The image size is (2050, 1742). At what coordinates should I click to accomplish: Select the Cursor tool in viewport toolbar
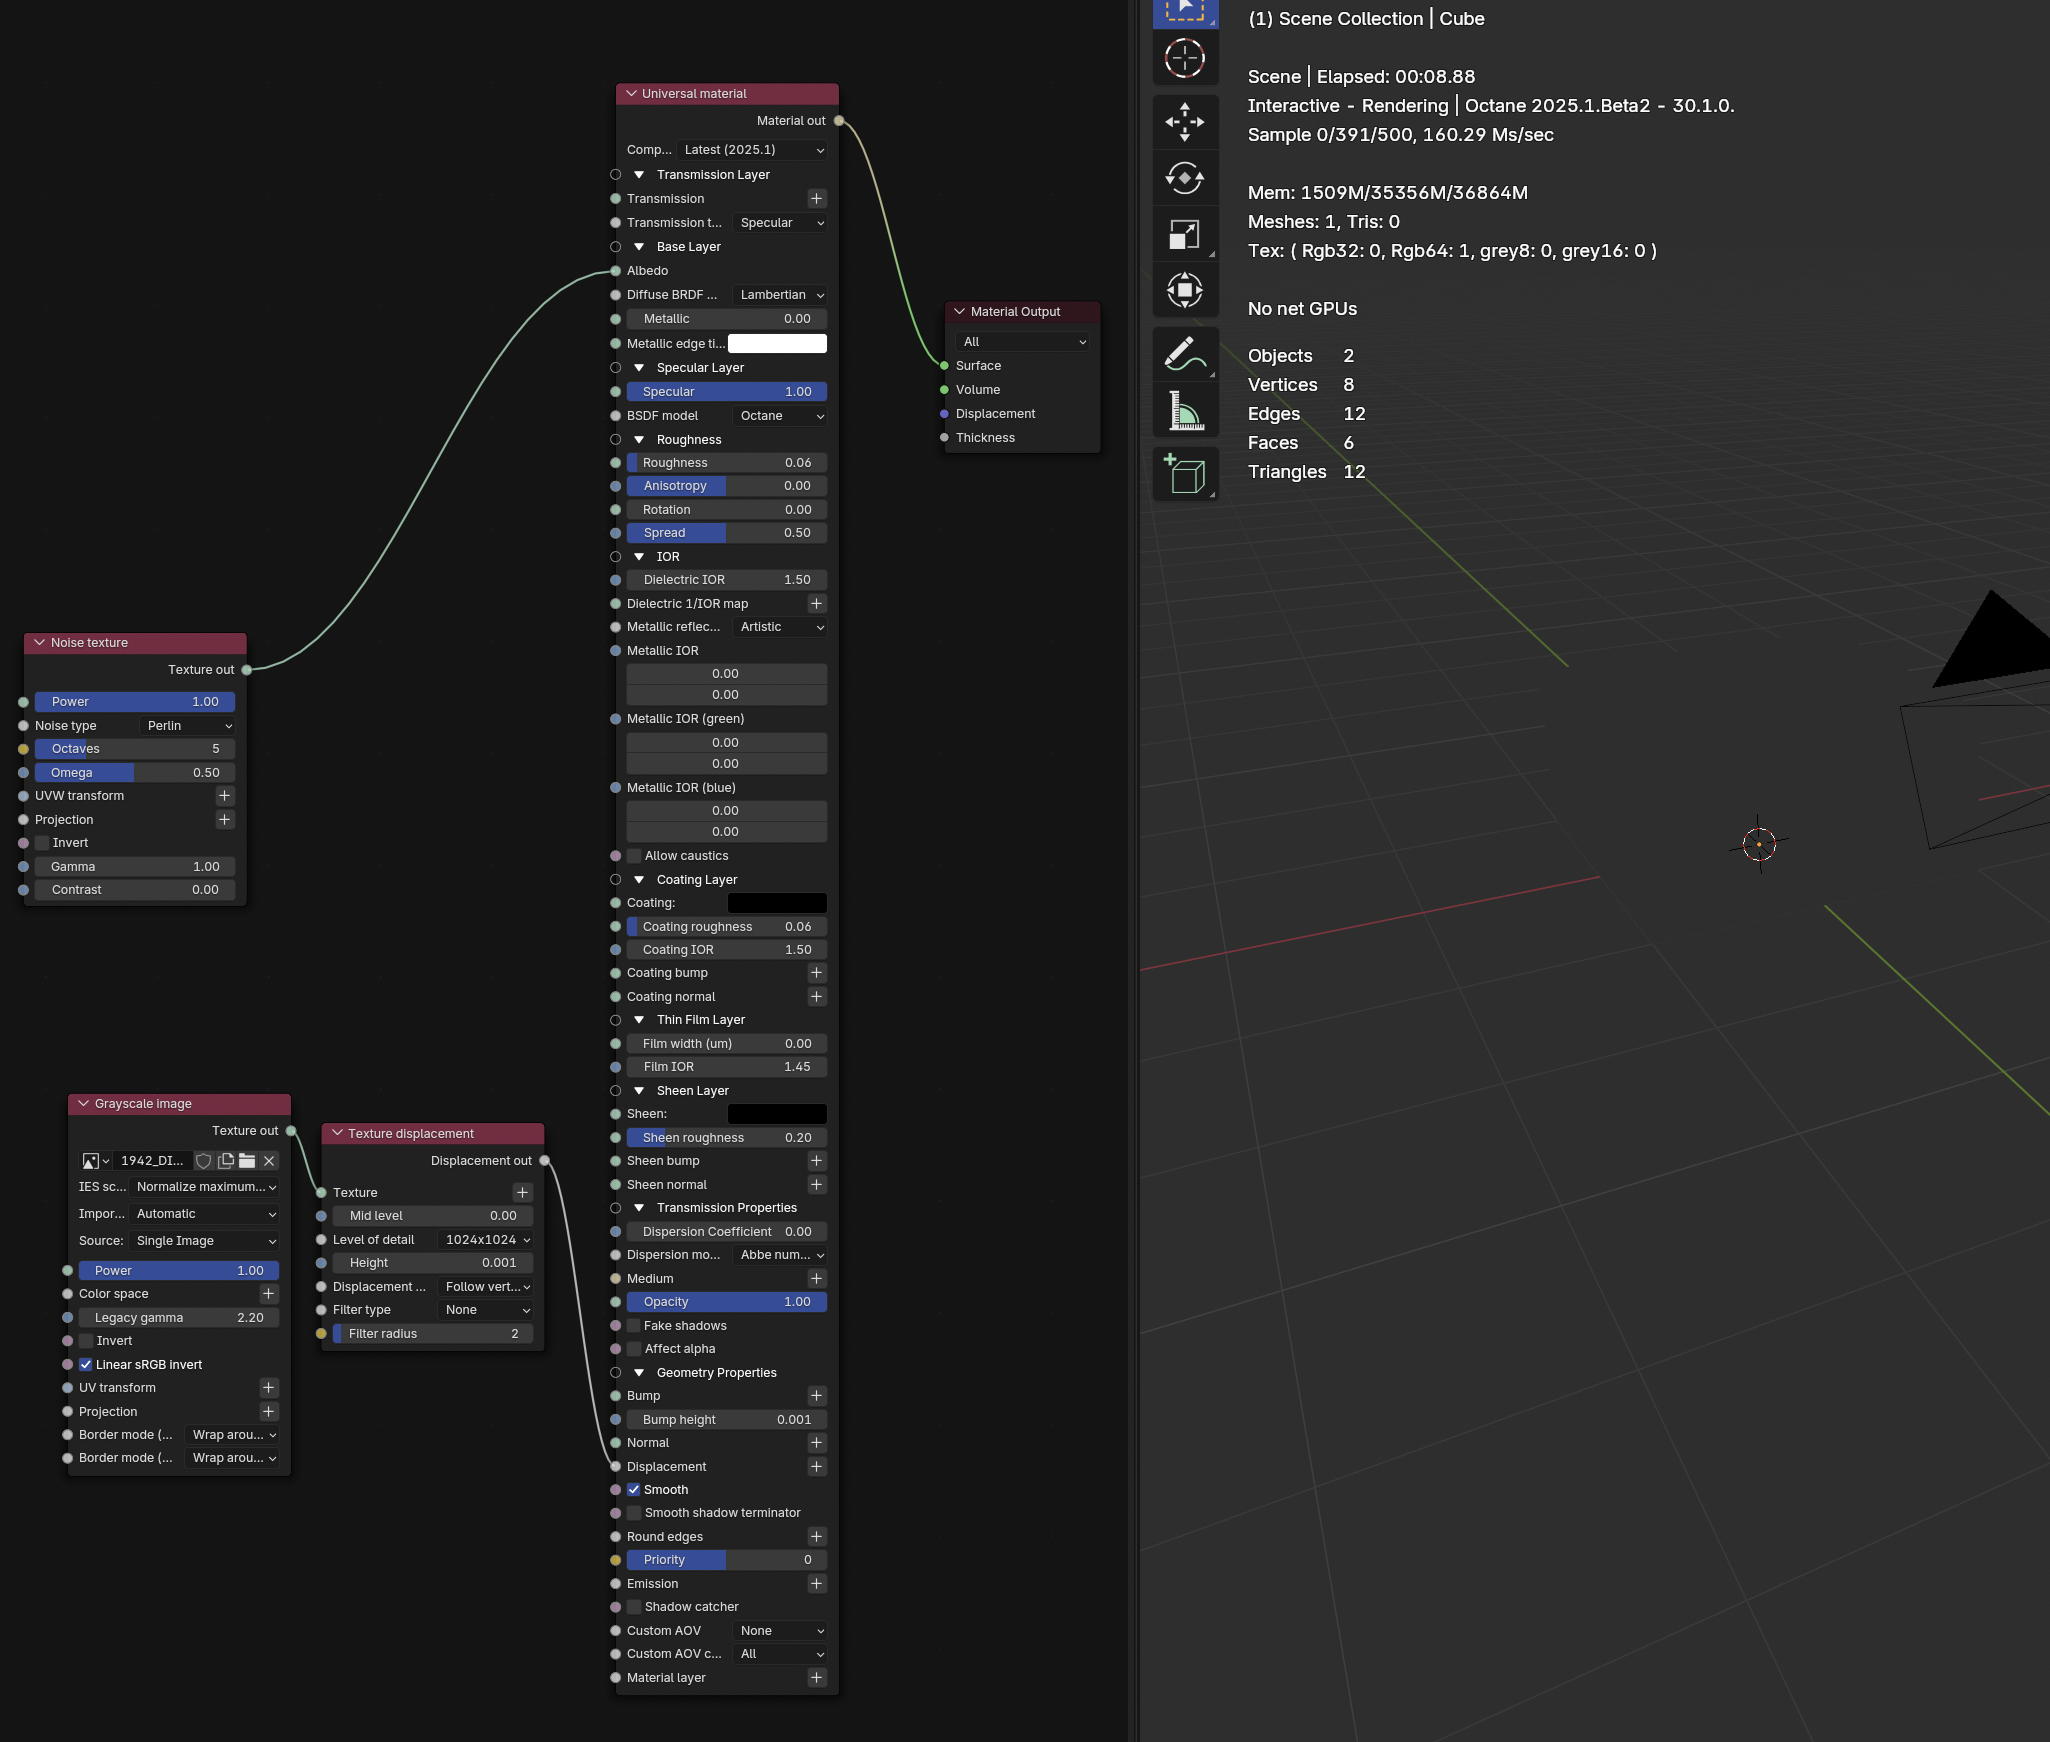pos(1185,58)
